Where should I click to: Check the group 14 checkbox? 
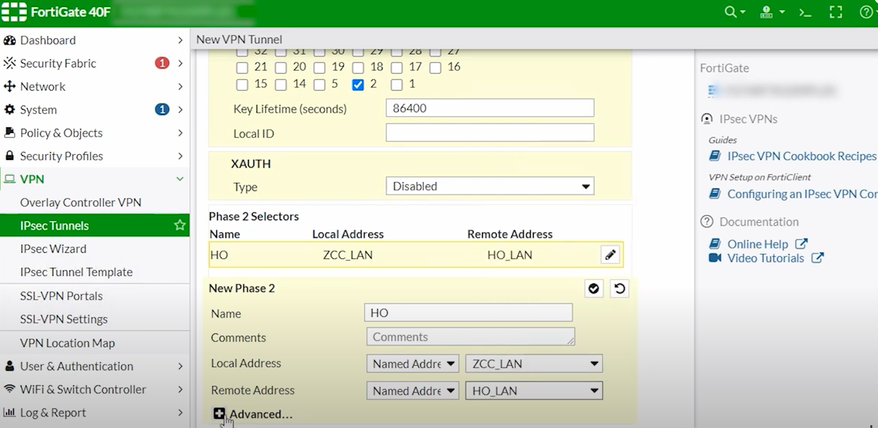(280, 85)
